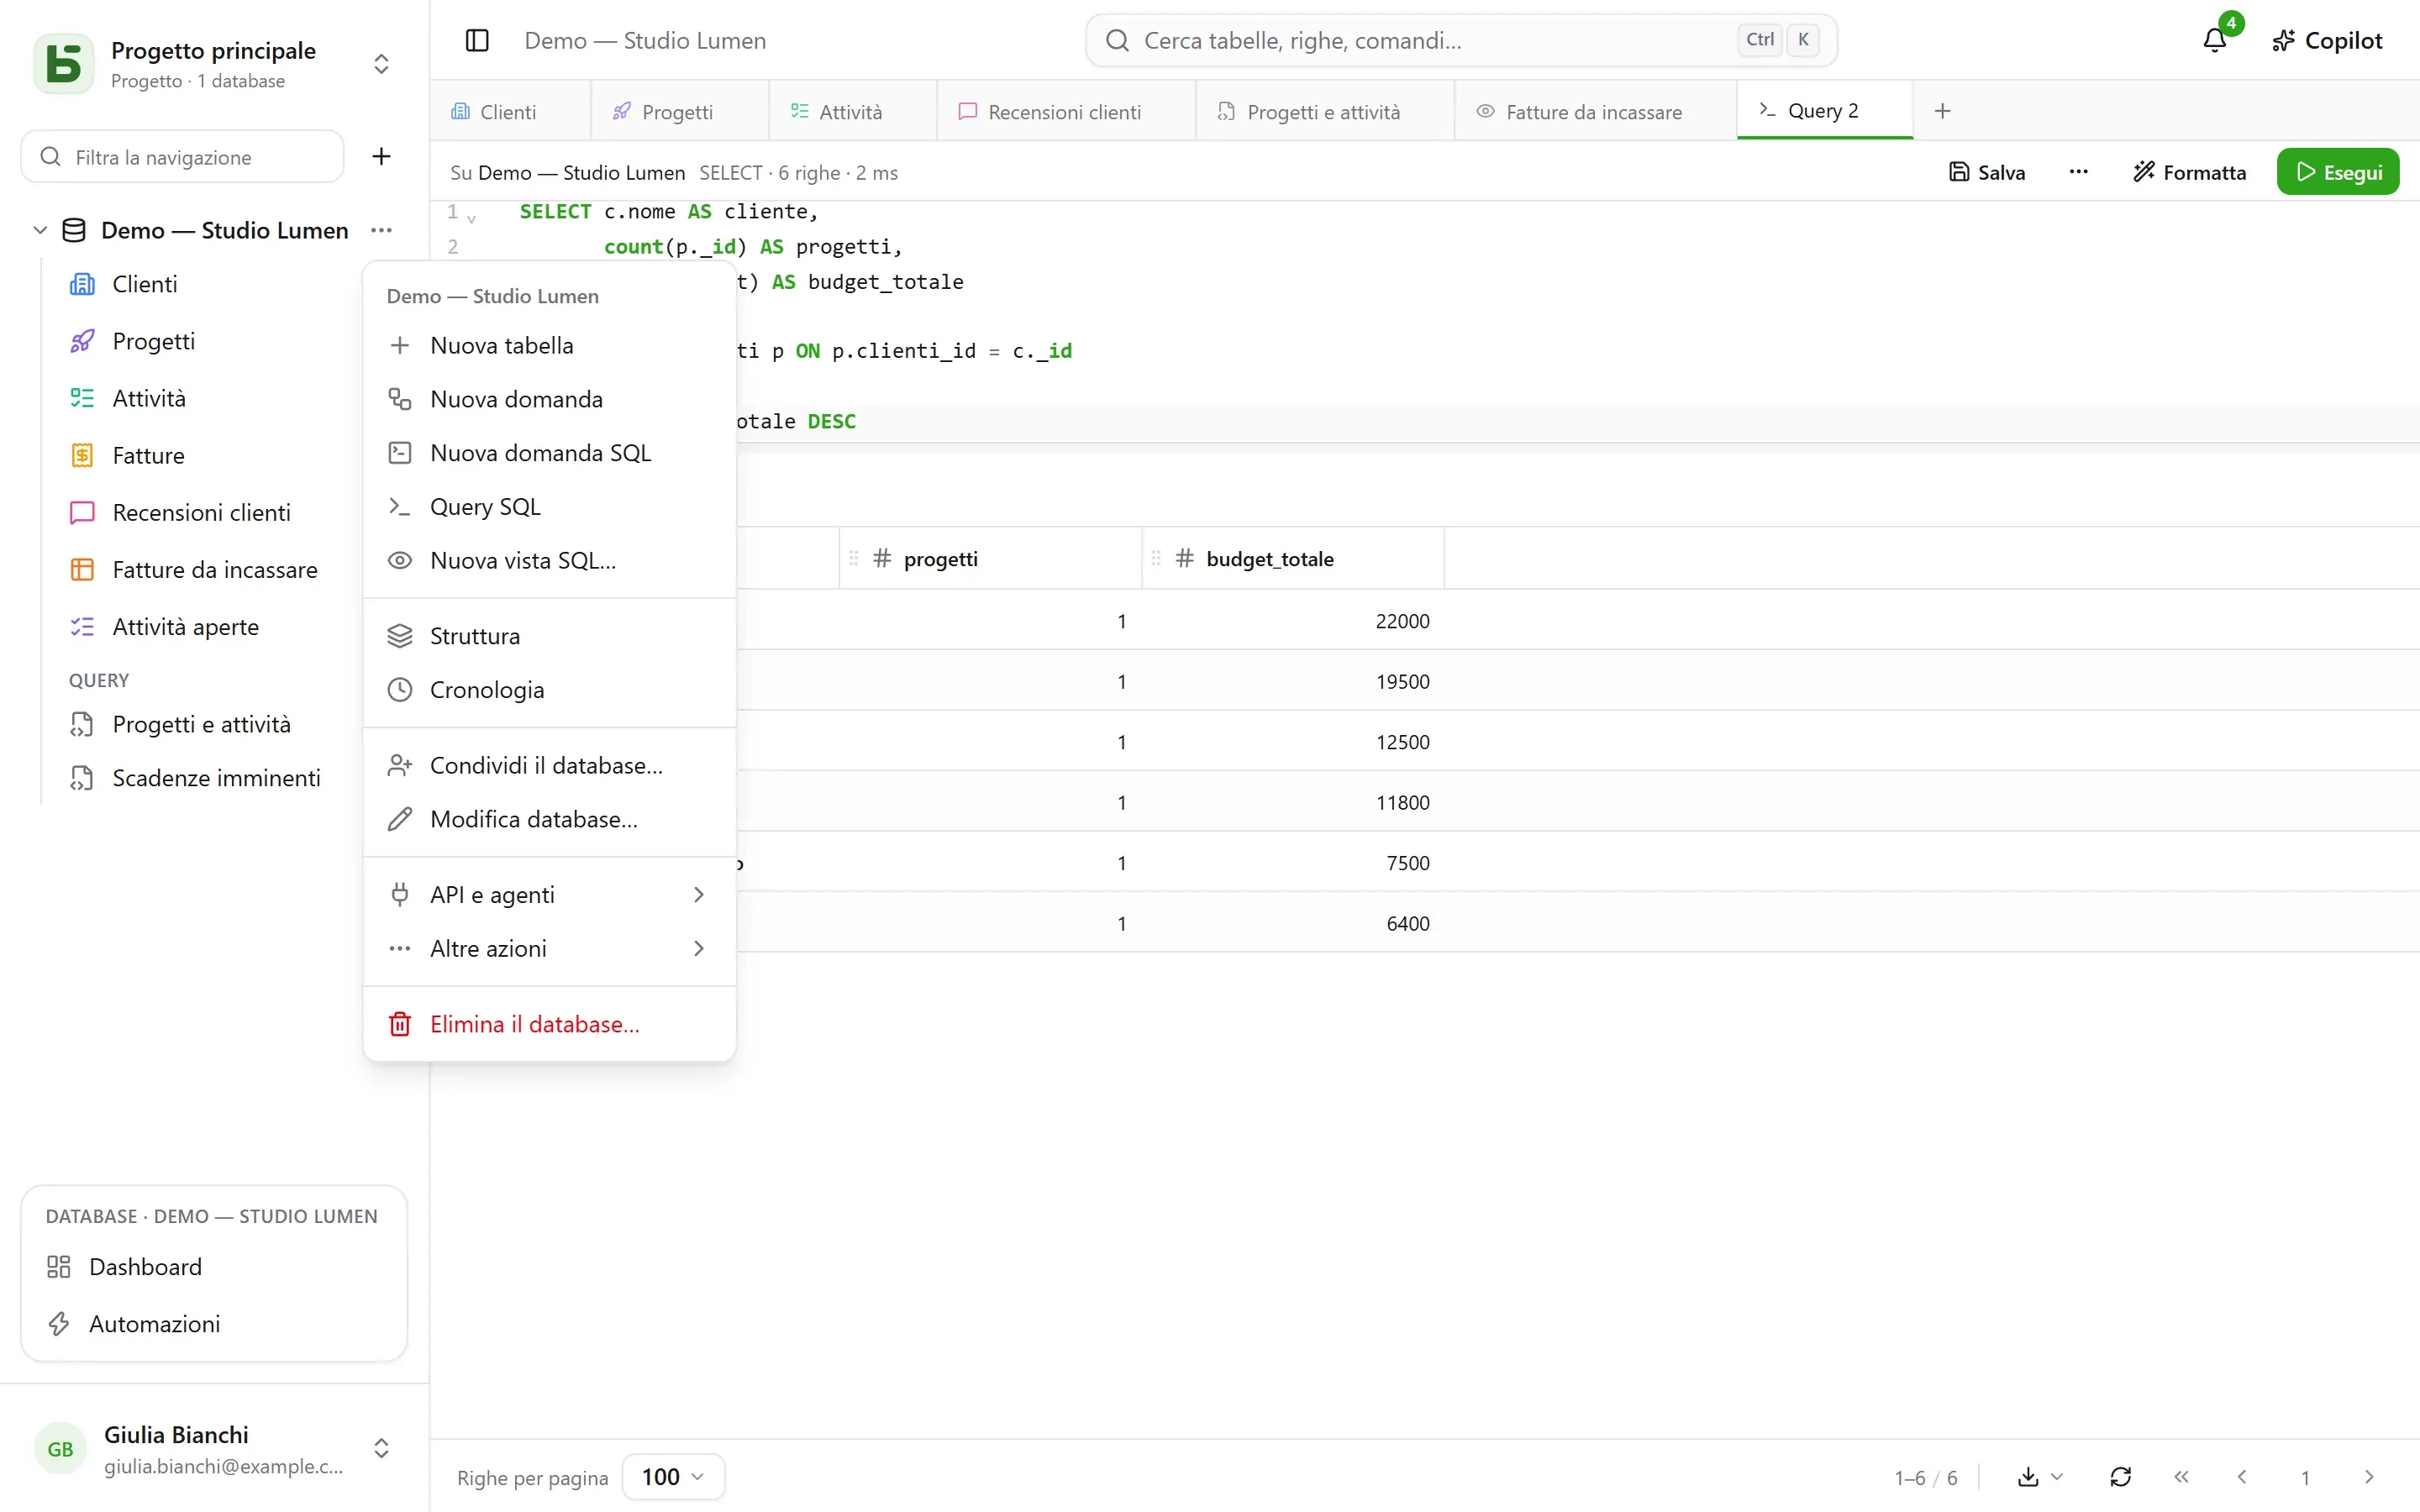Open the rows per page dropdown
This screenshot has width=2420, height=1512.
click(x=673, y=1477)
